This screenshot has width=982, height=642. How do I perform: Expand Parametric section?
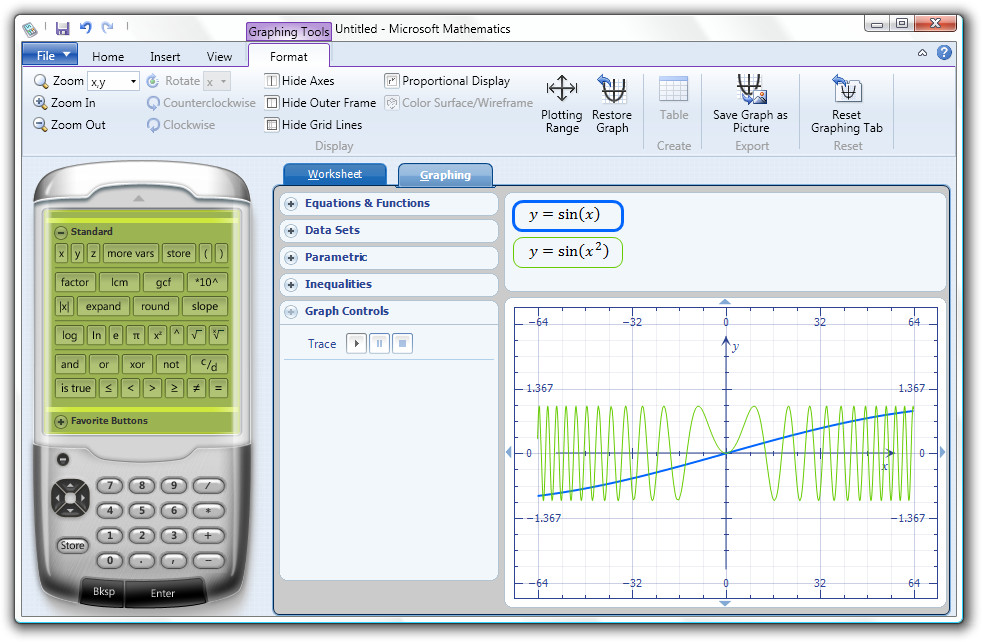(x=291, y=257)
